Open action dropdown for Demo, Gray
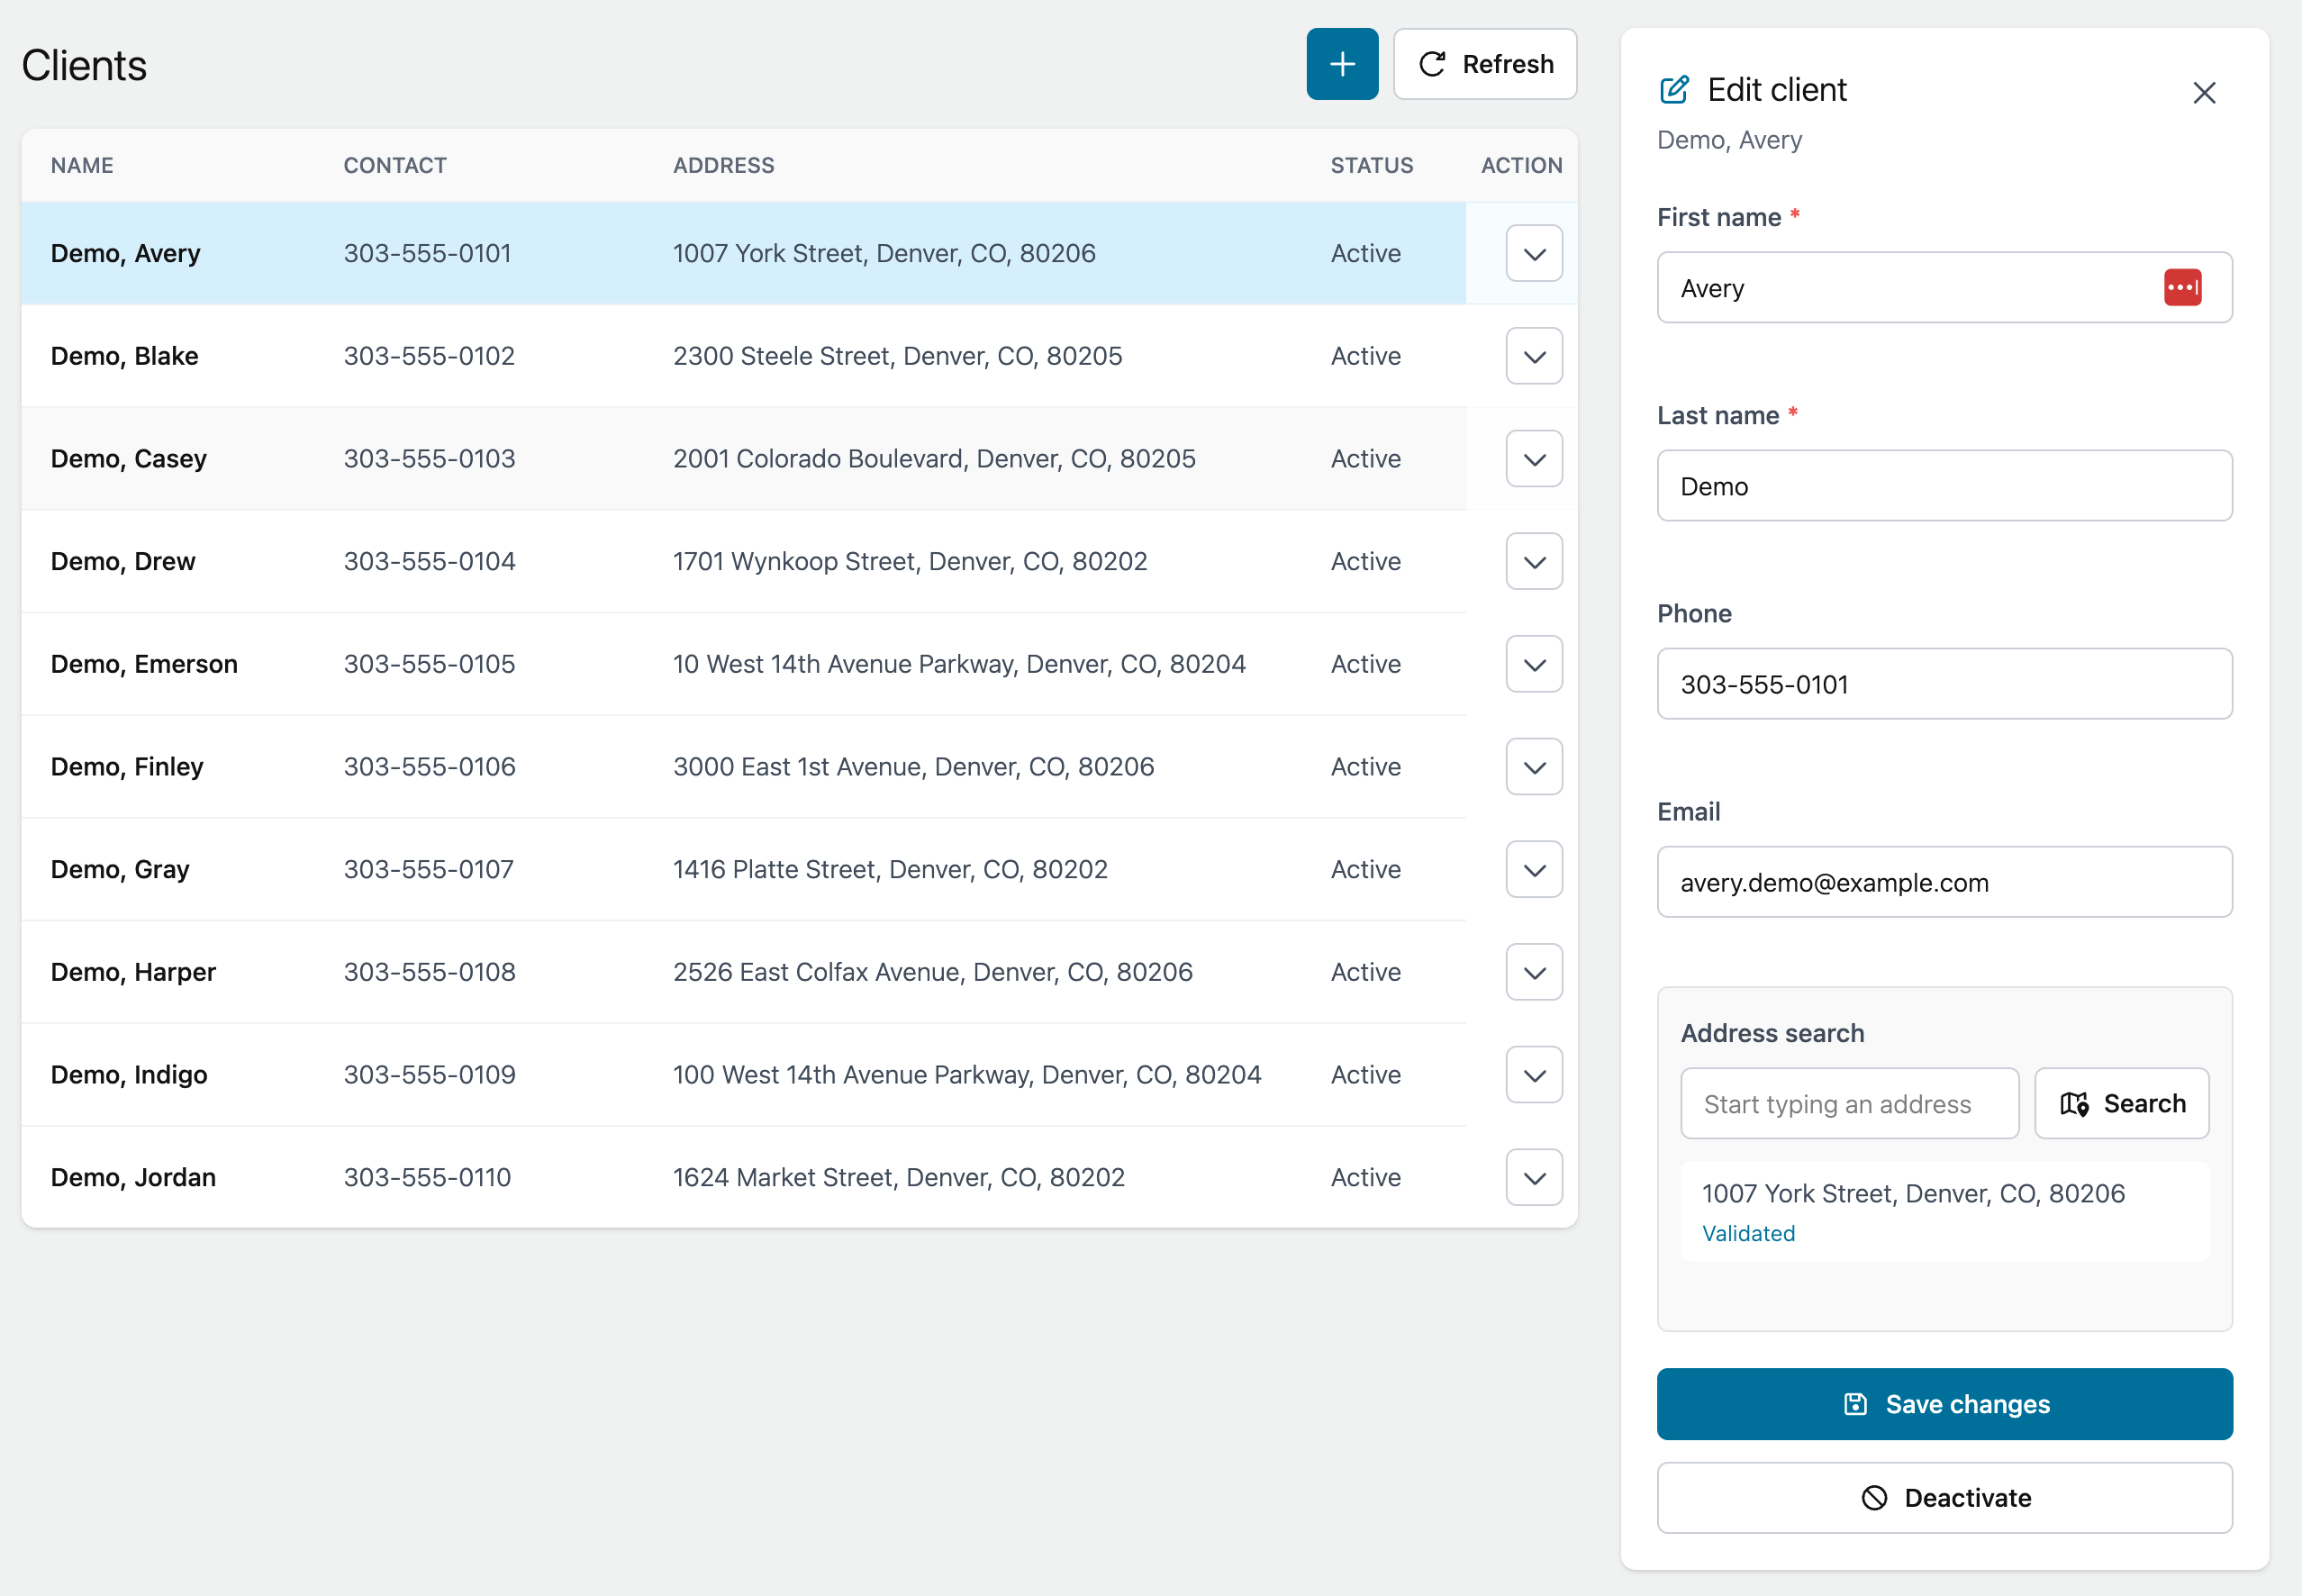This screenshot has width=2302, height=1596. (1534, 870)
